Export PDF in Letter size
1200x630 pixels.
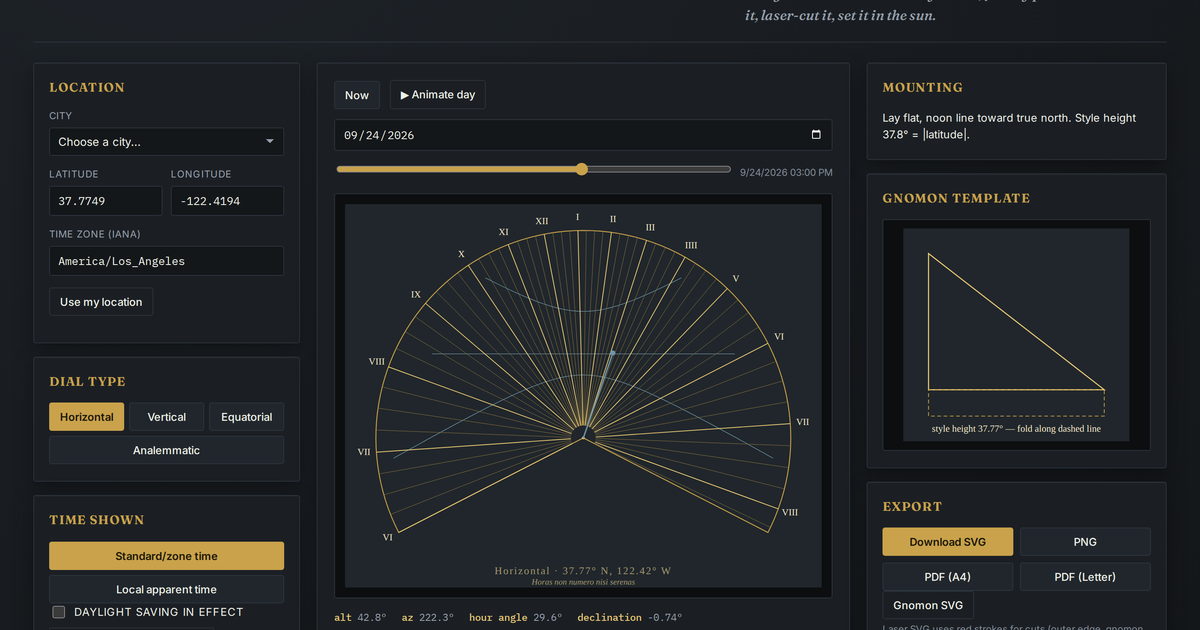click(1085, 577)
